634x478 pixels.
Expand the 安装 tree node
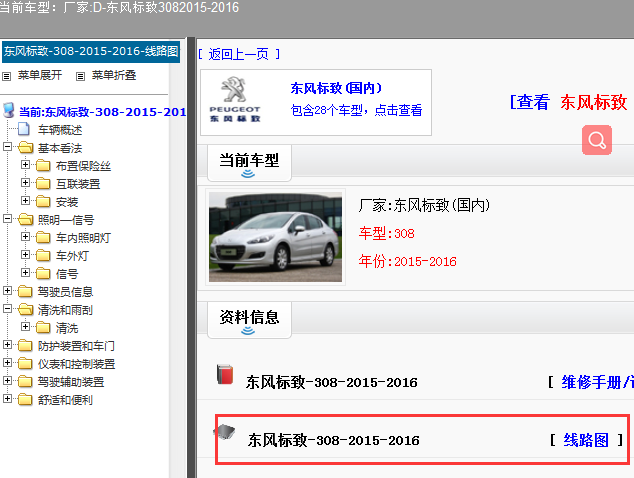pos(25,201)
